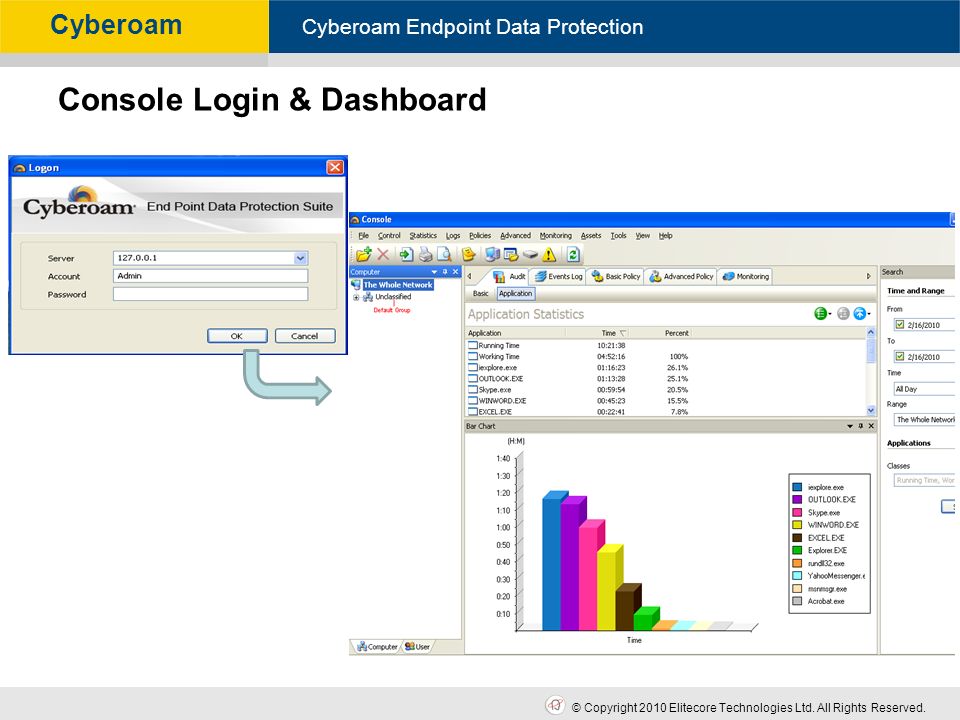The height and width of the screenshot is (720, 960).
Task: Click the iexplore.exe blue legend swatch
Action: [x=797, y=487]
